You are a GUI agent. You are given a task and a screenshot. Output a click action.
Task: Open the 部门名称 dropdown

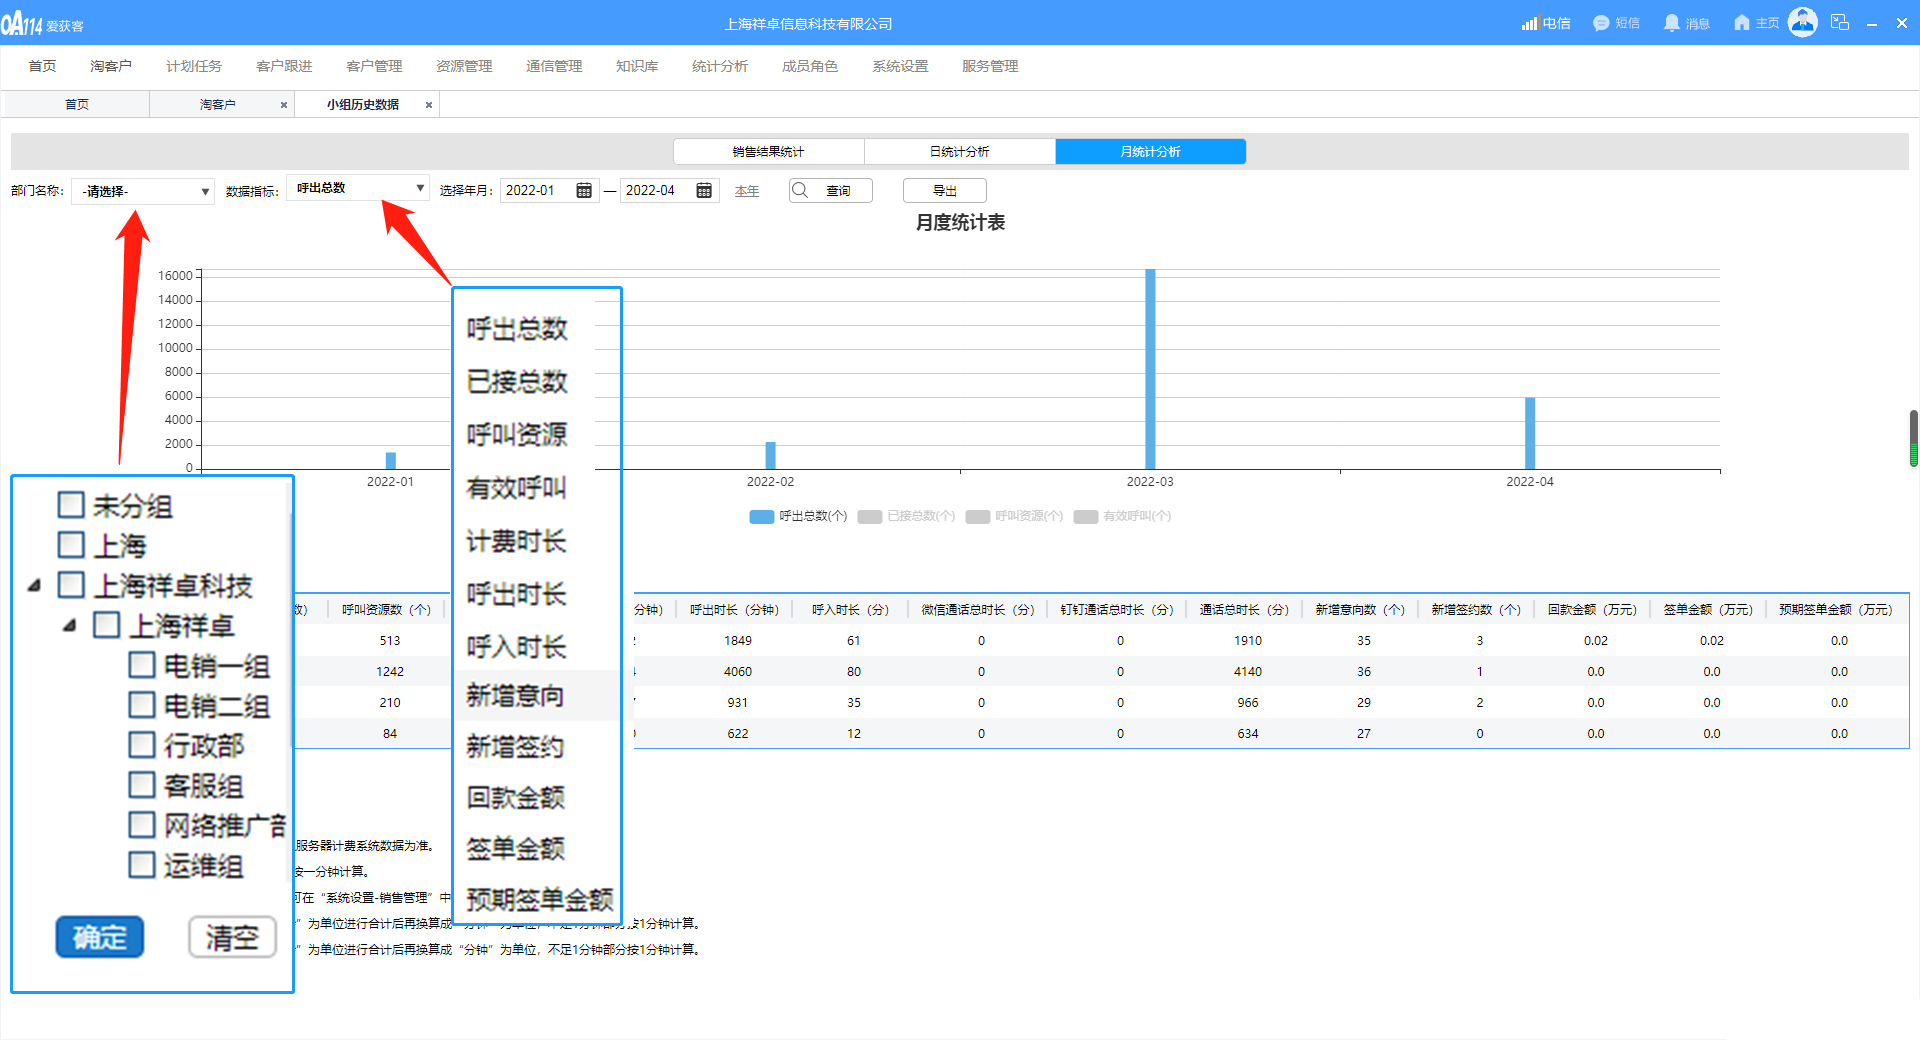(x=143, y=191)
